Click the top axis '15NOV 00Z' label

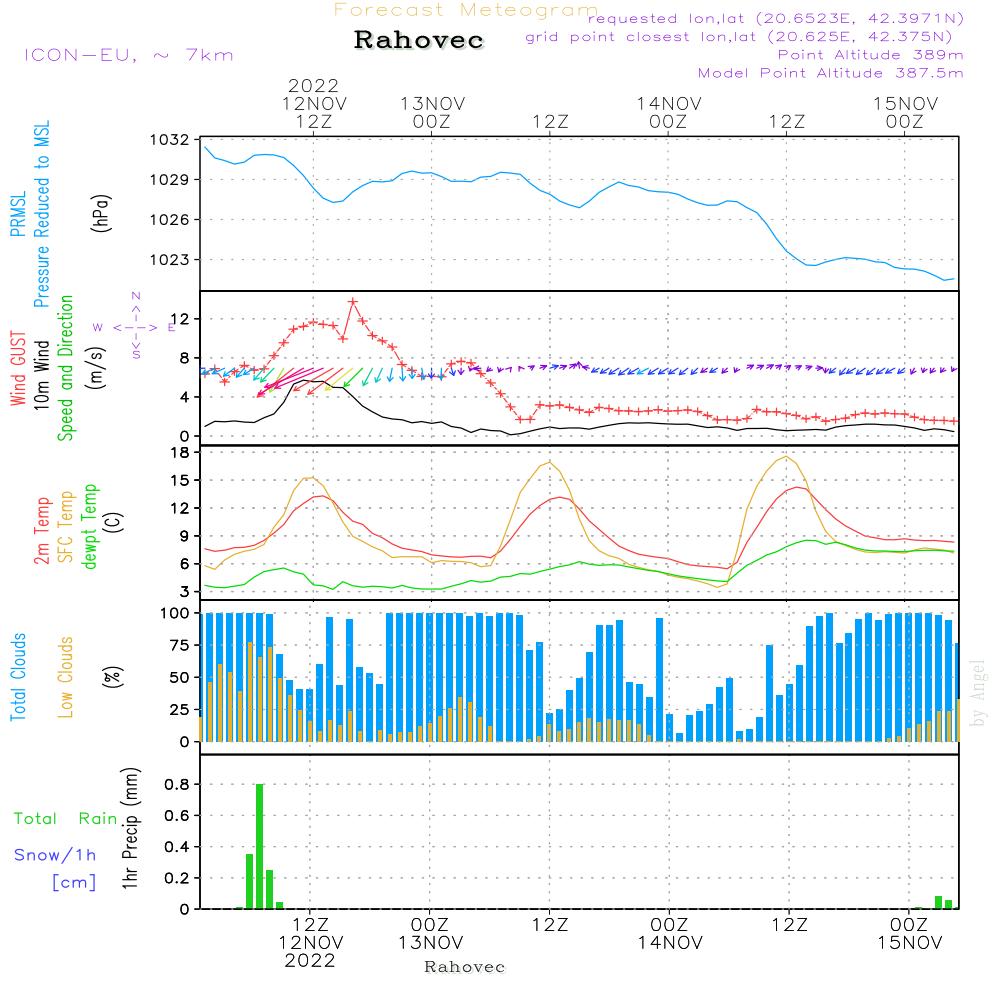[906, 112]
